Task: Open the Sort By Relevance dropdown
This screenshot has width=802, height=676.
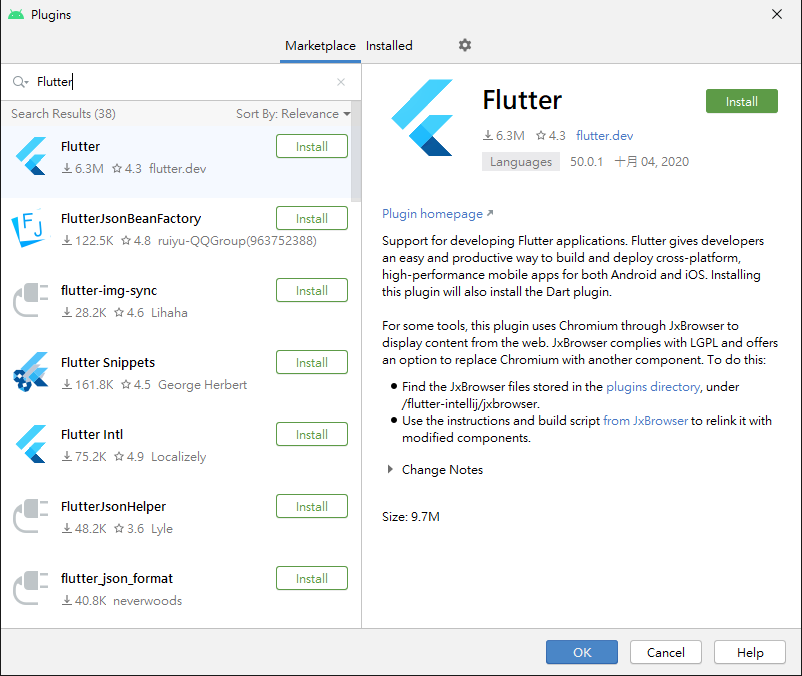Action: [x=293, y=114]
